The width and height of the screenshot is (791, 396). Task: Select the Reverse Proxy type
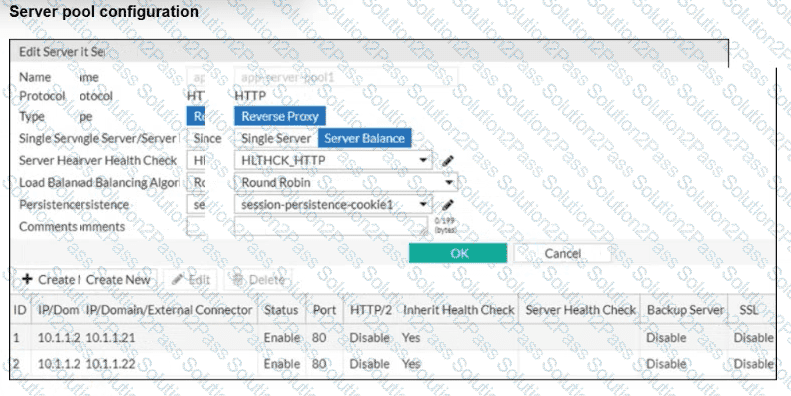(280, 116)
